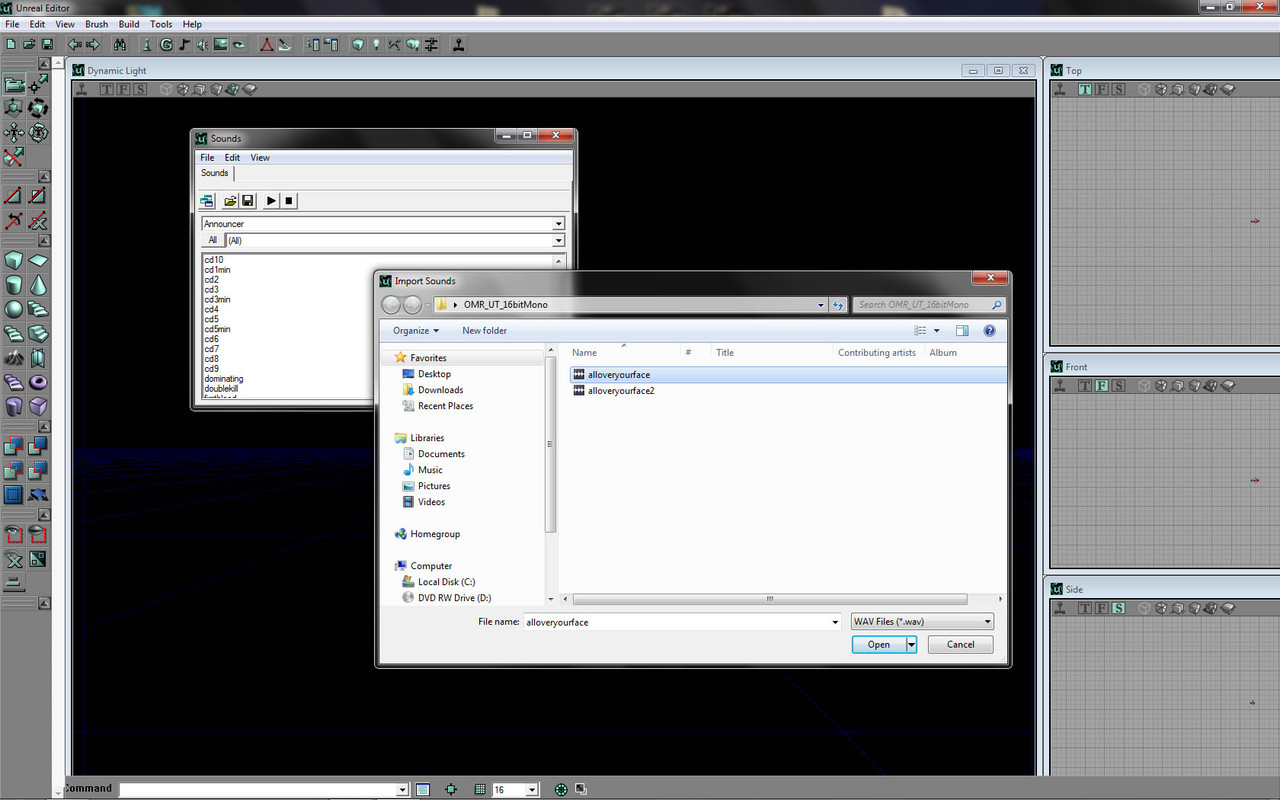Click the Build Lighting lightbulb icon
Viewport: 1280px width, 800px height.
tap(376, 45)
